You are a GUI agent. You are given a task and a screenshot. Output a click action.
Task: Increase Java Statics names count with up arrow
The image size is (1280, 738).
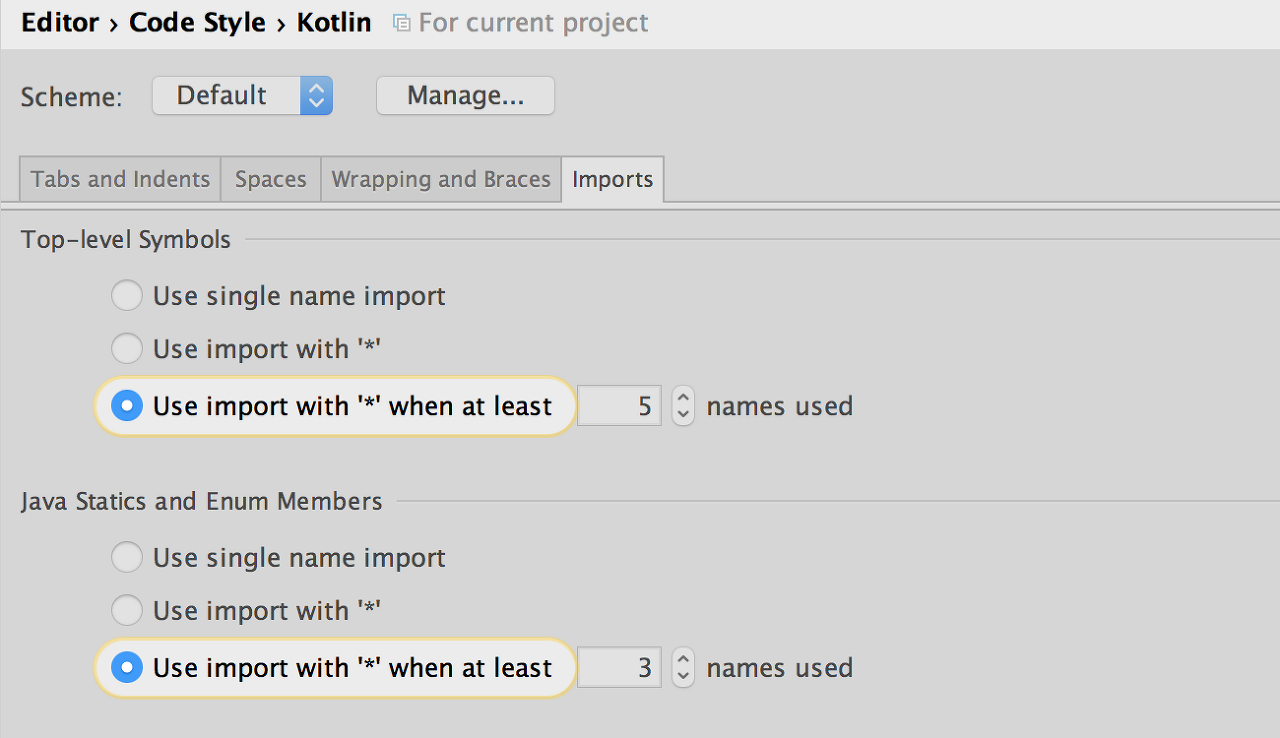pos(683,659)
